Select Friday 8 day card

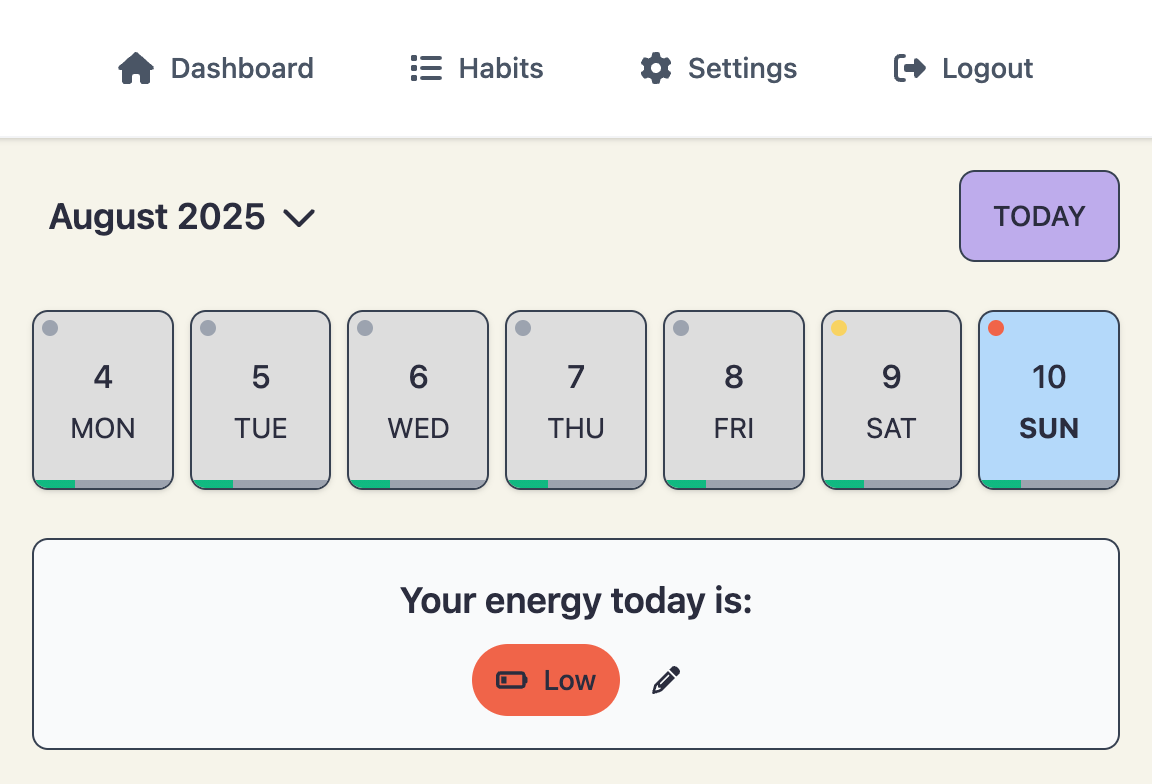pyautogui.click(x=733, y=400)
